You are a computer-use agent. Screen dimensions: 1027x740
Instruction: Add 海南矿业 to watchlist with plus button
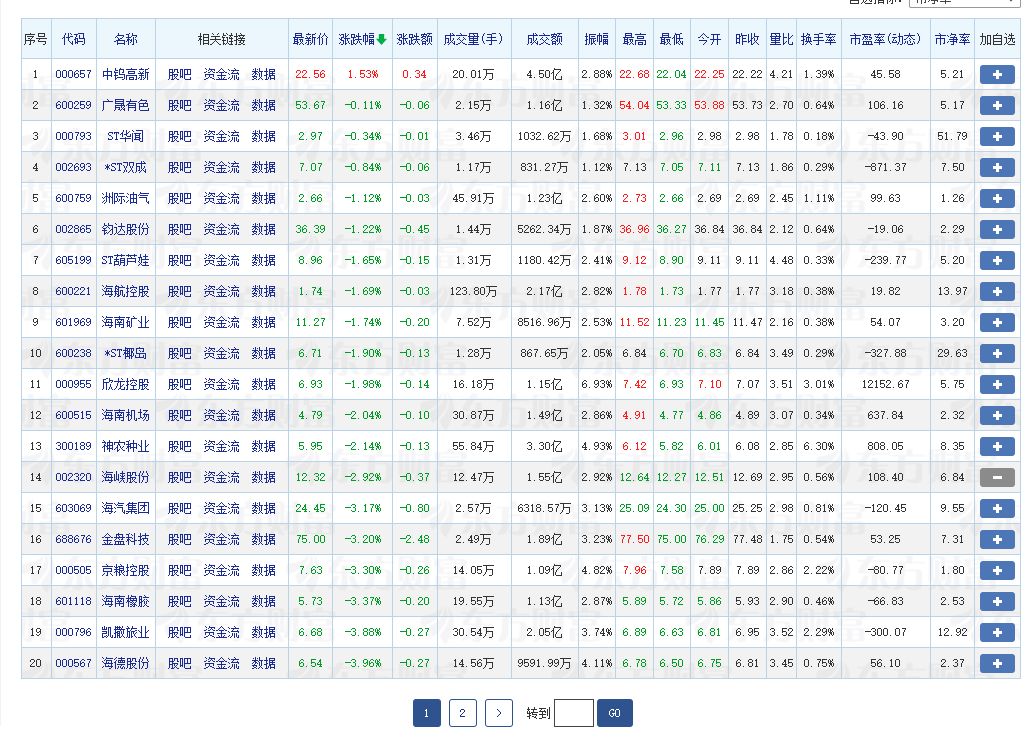coord(997,323)
